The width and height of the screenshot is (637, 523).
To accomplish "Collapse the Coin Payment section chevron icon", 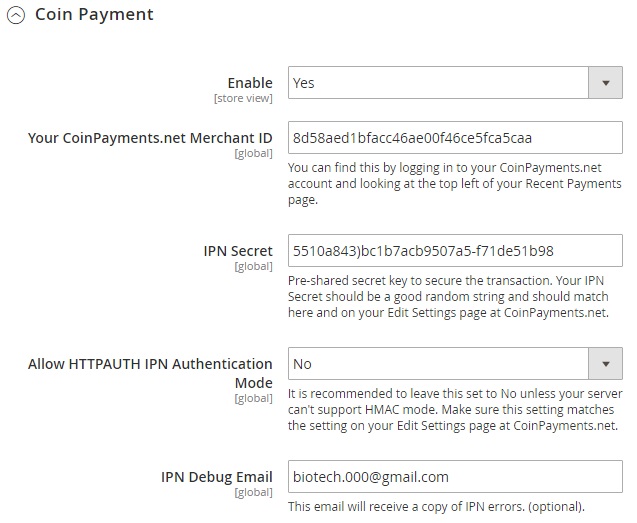I will 16,15.
